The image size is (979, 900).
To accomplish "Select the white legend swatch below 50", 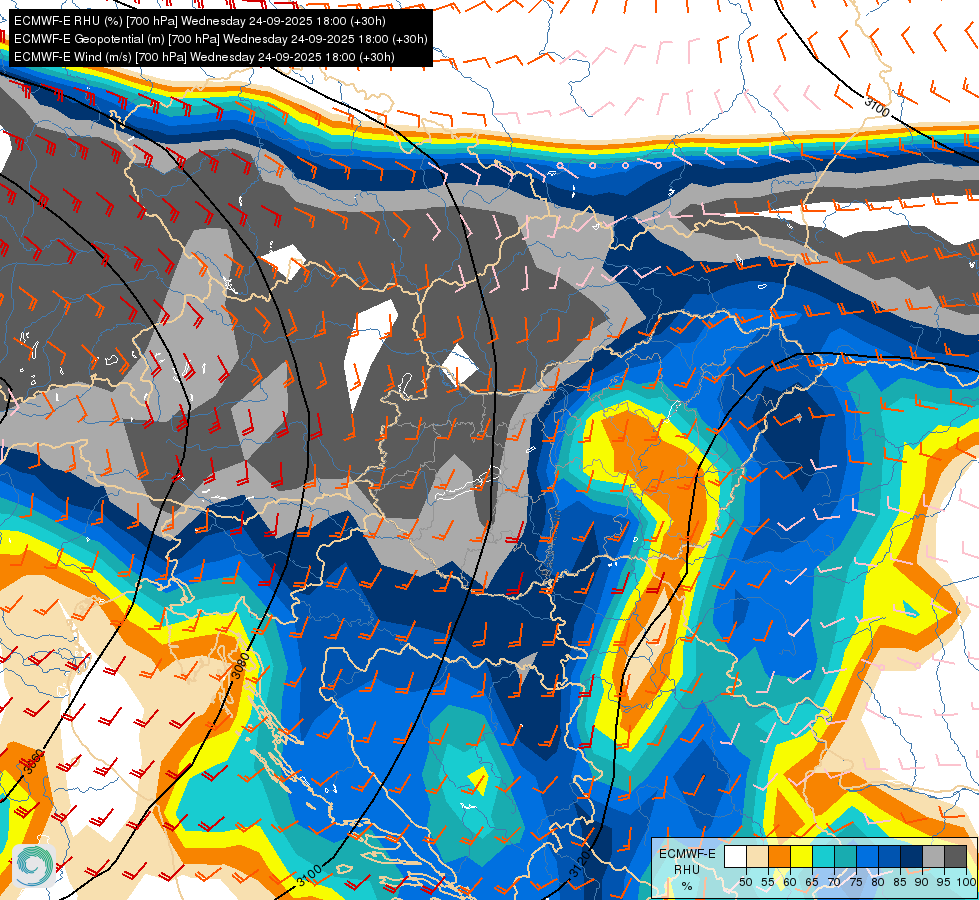I will (735, 856).
